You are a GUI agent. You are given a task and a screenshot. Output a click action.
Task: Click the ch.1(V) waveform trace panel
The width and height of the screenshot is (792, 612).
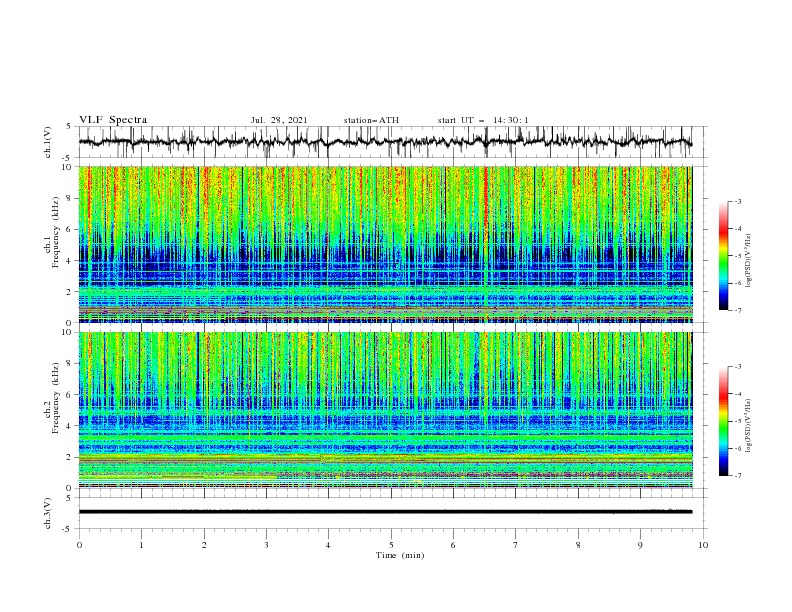pos(393,142)
